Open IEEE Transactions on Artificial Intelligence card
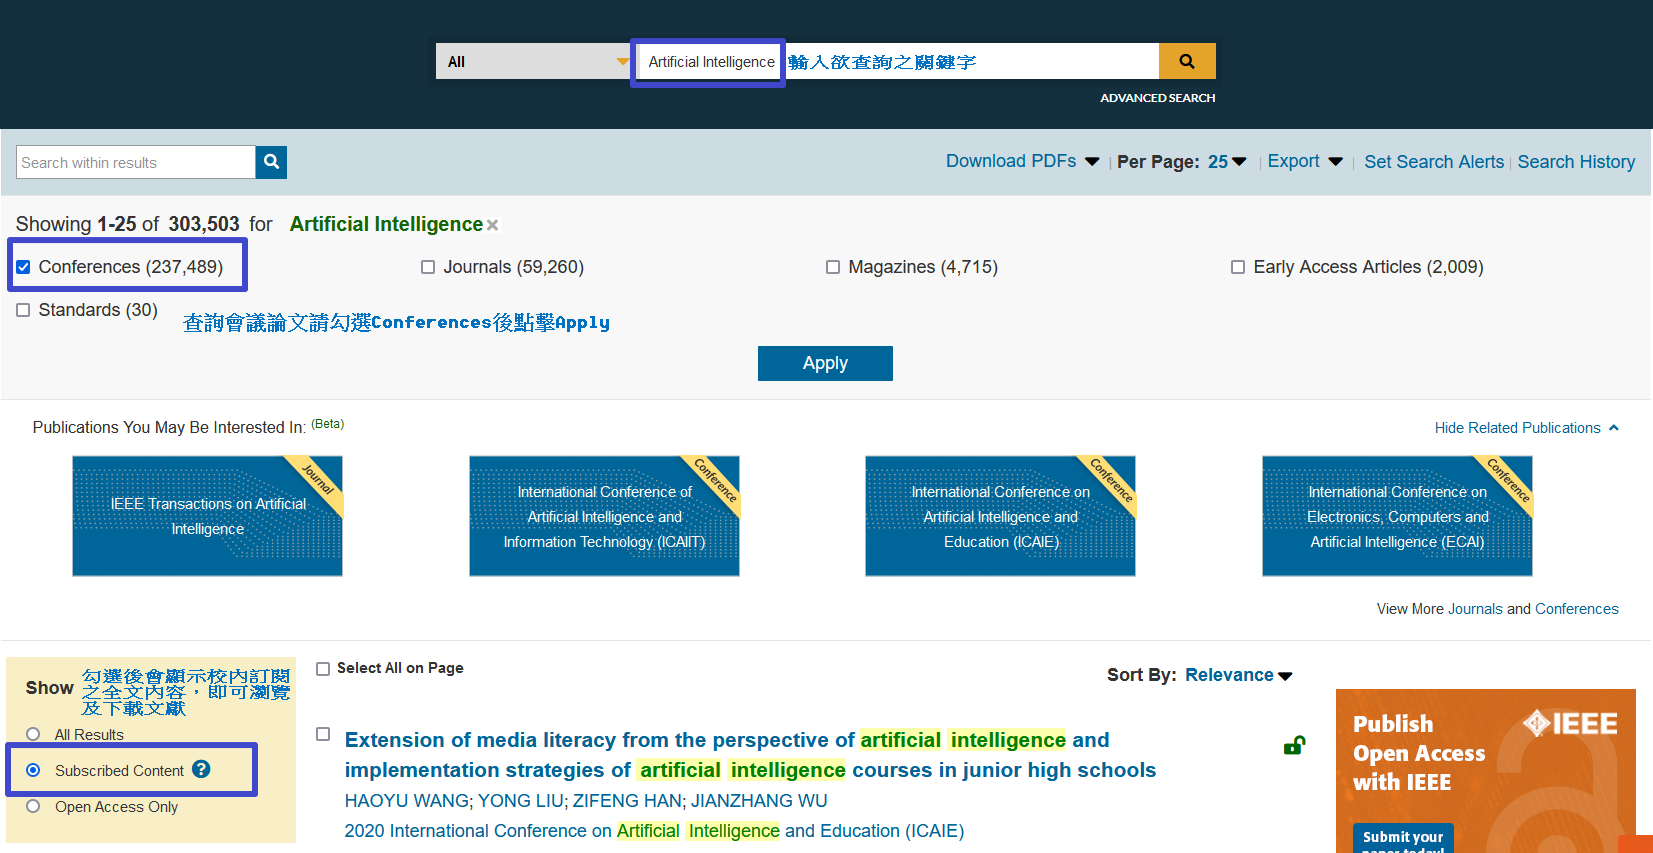 [x=207, y=516]
